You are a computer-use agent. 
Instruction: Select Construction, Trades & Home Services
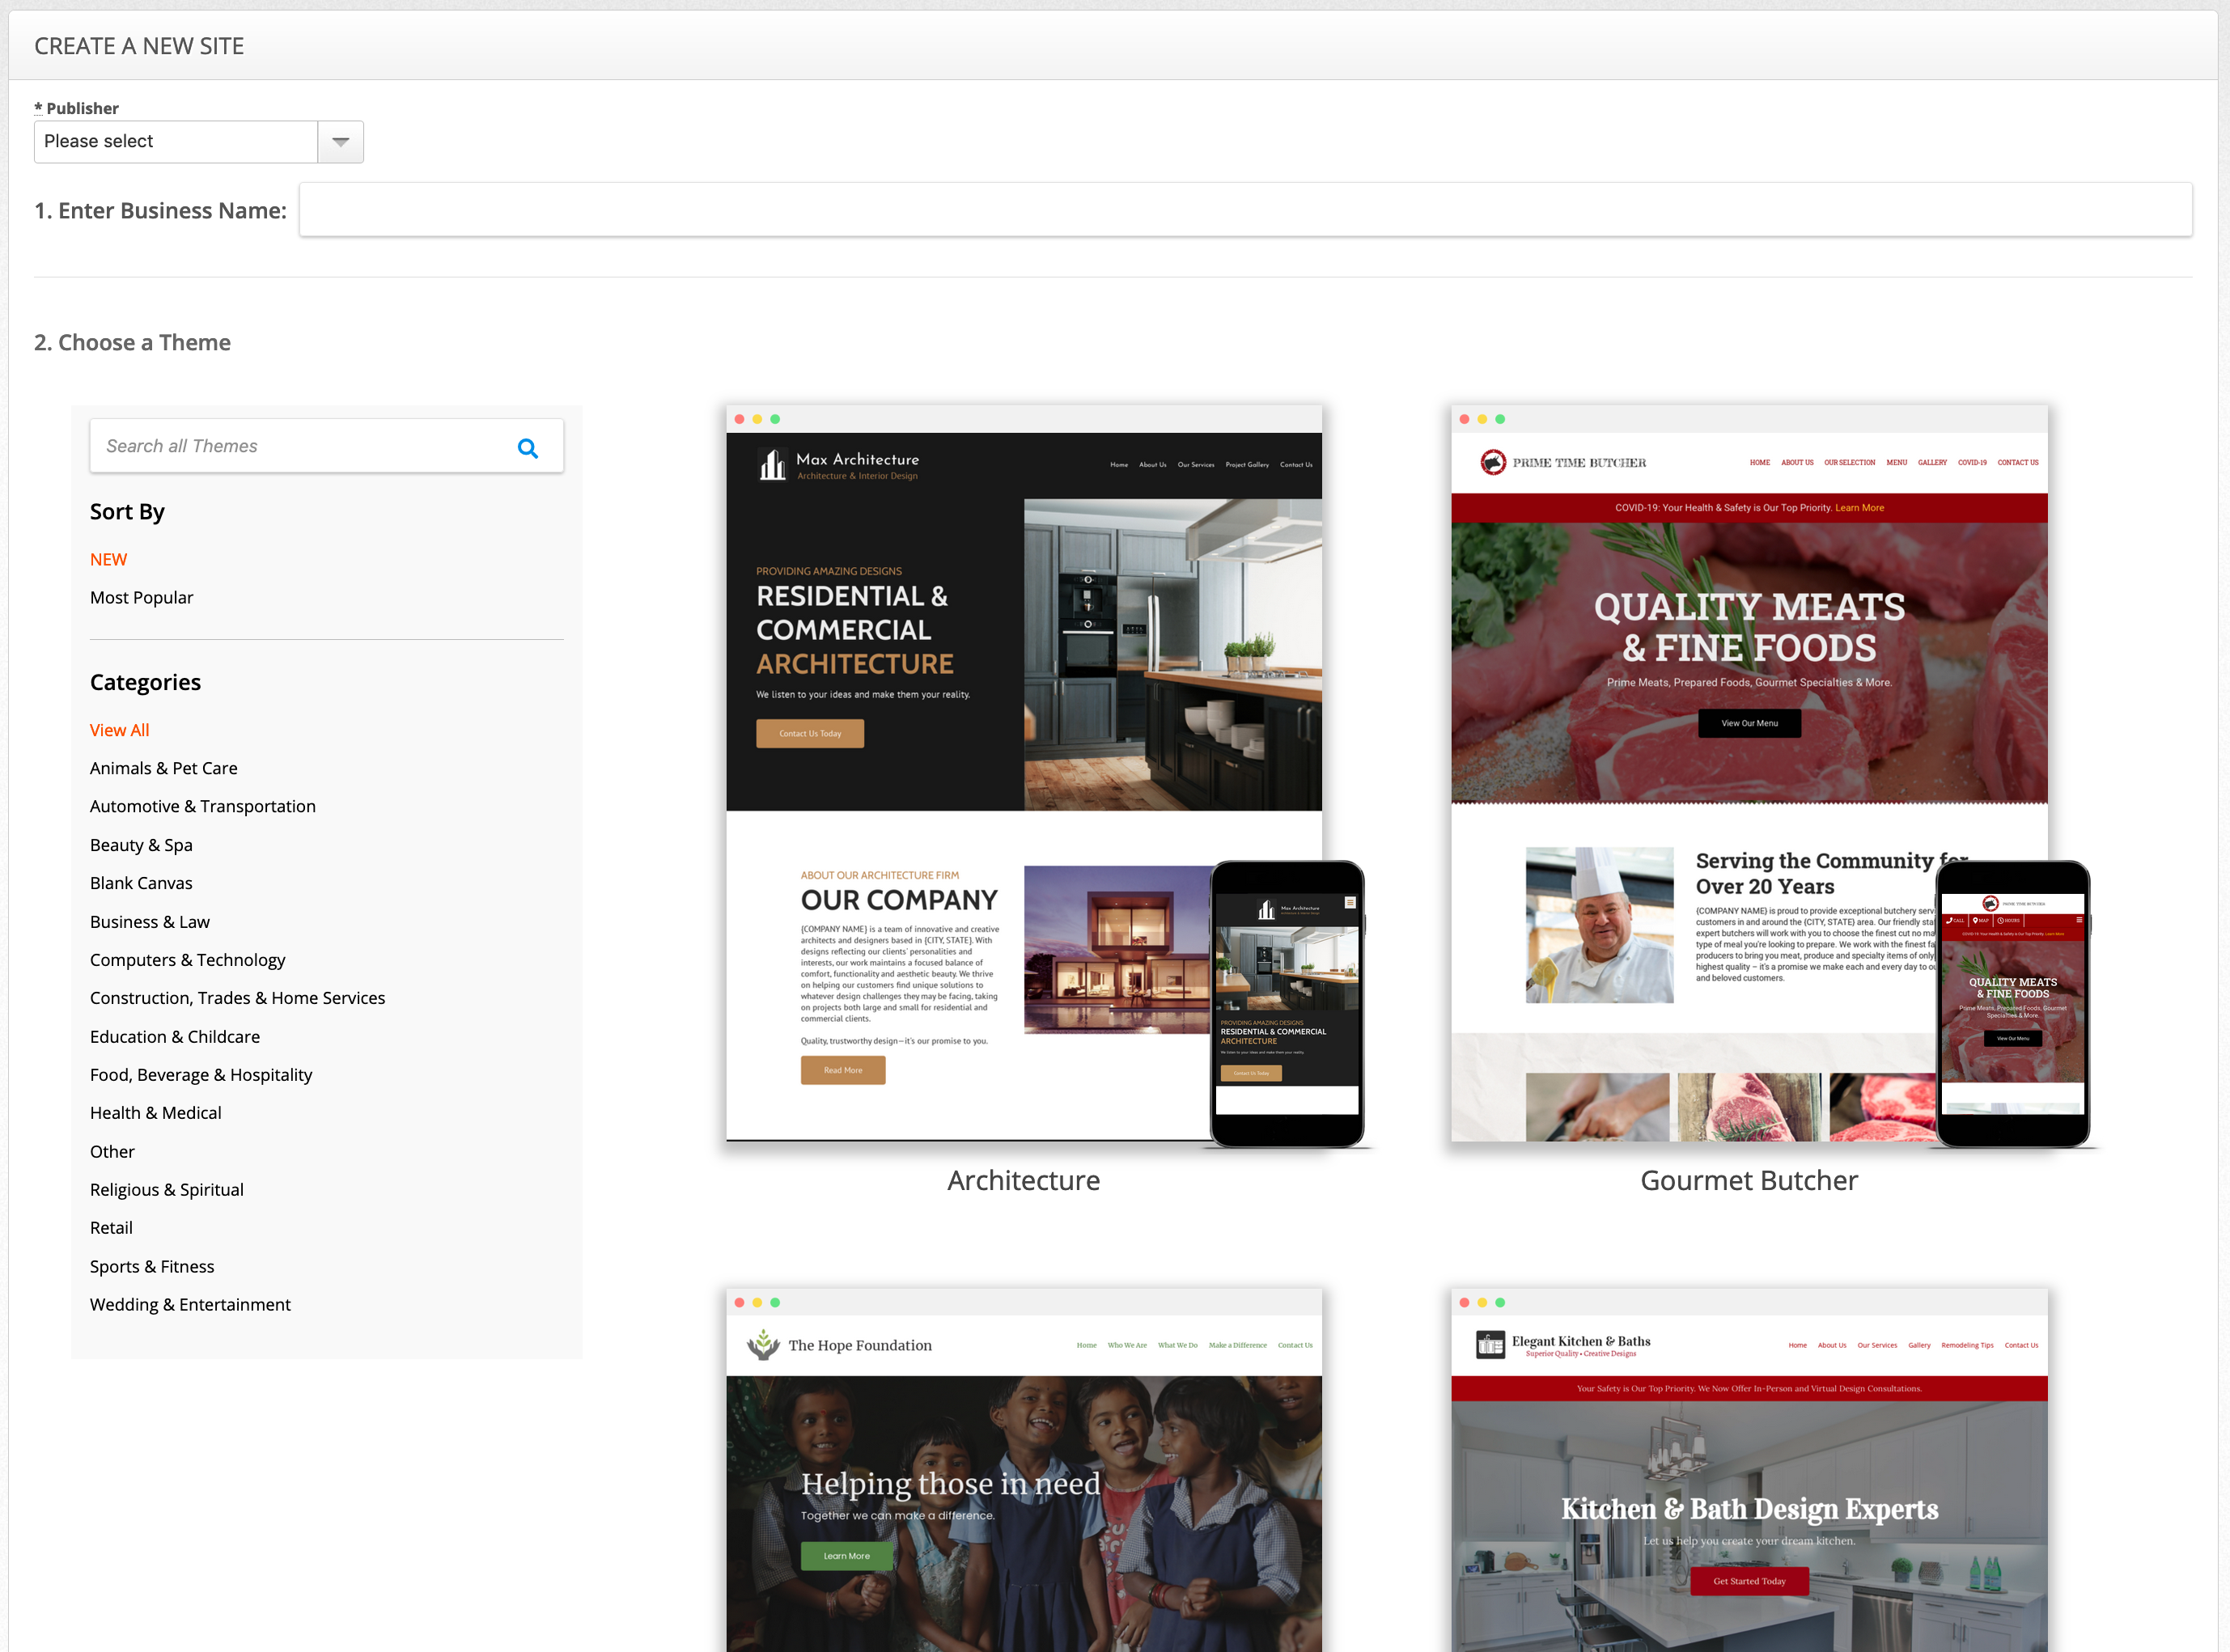pos(238,998)
